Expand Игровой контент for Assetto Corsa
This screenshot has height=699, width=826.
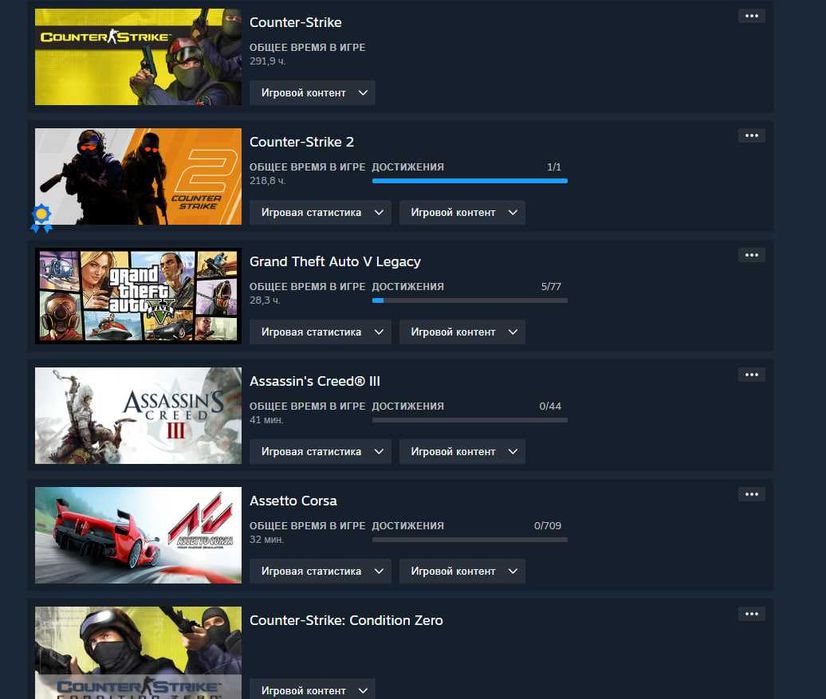pyautogui.click(x=462, y=571)
